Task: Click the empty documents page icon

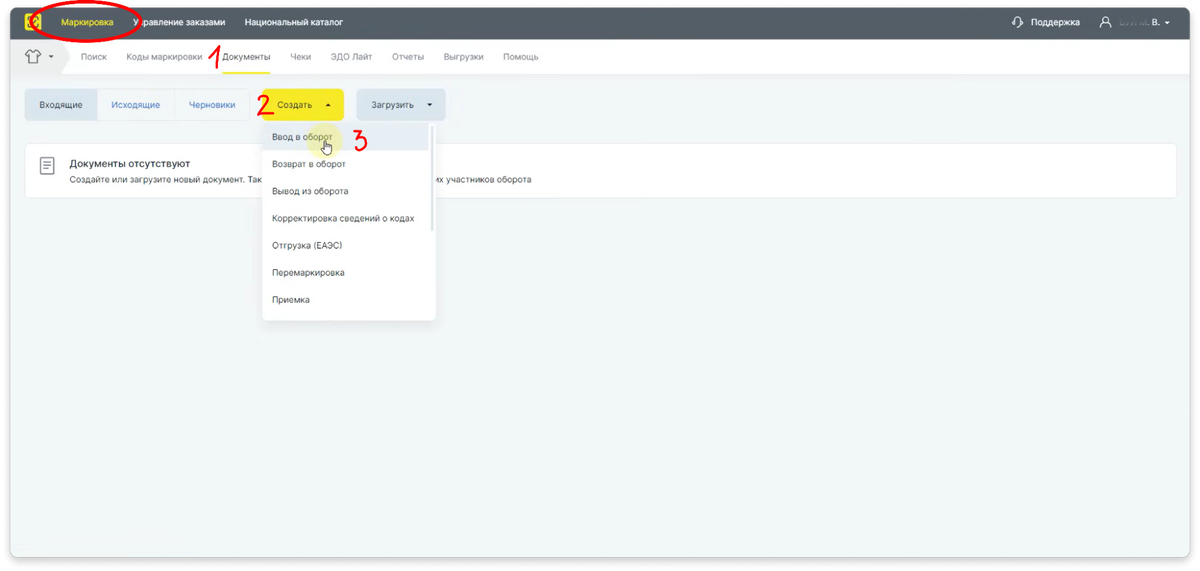Action: 47,166
